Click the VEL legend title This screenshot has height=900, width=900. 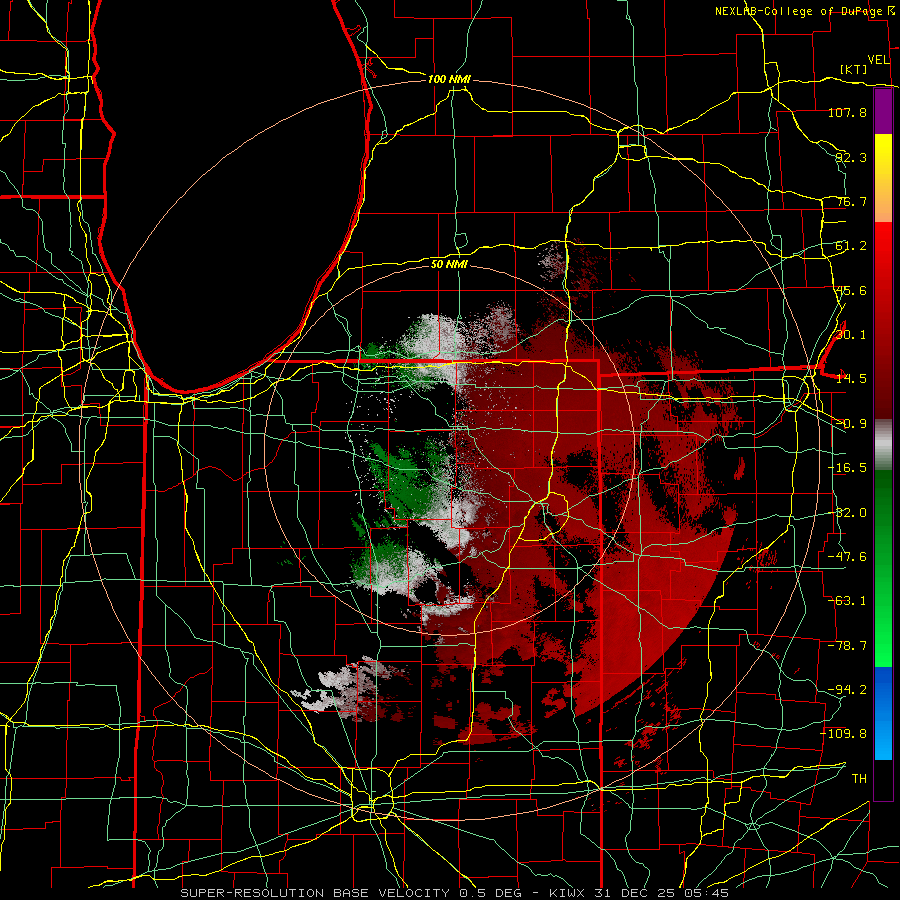[x=878, y=60]
